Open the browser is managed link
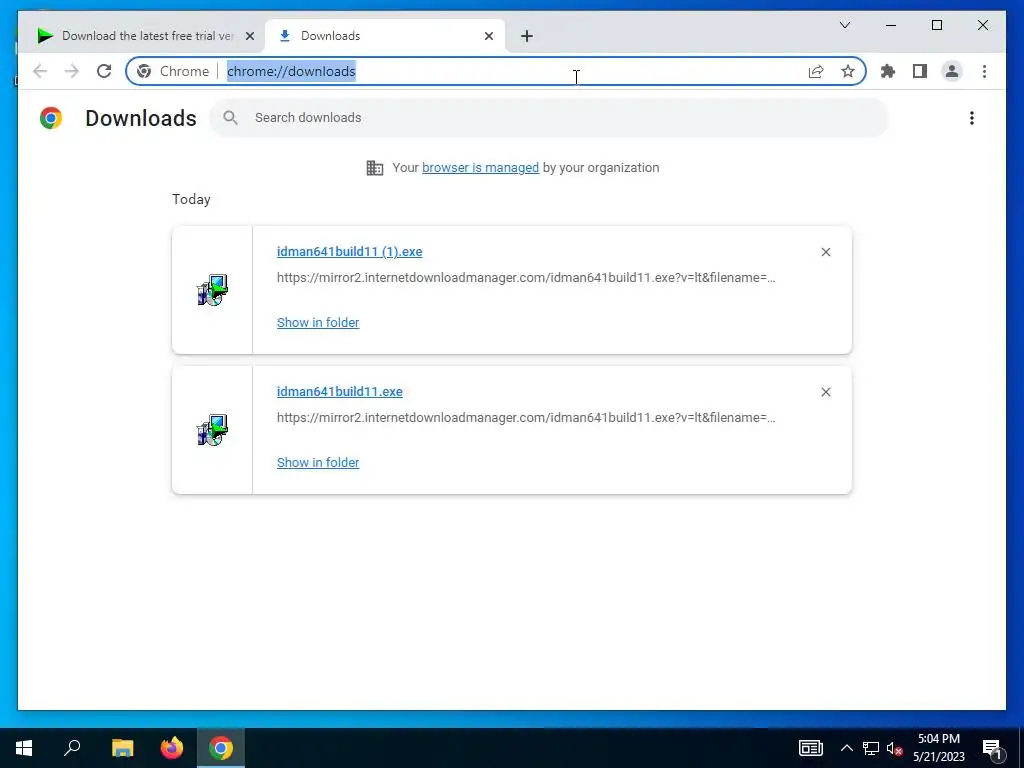Viewport: 1024px width, 768px height. click(481, 168)
